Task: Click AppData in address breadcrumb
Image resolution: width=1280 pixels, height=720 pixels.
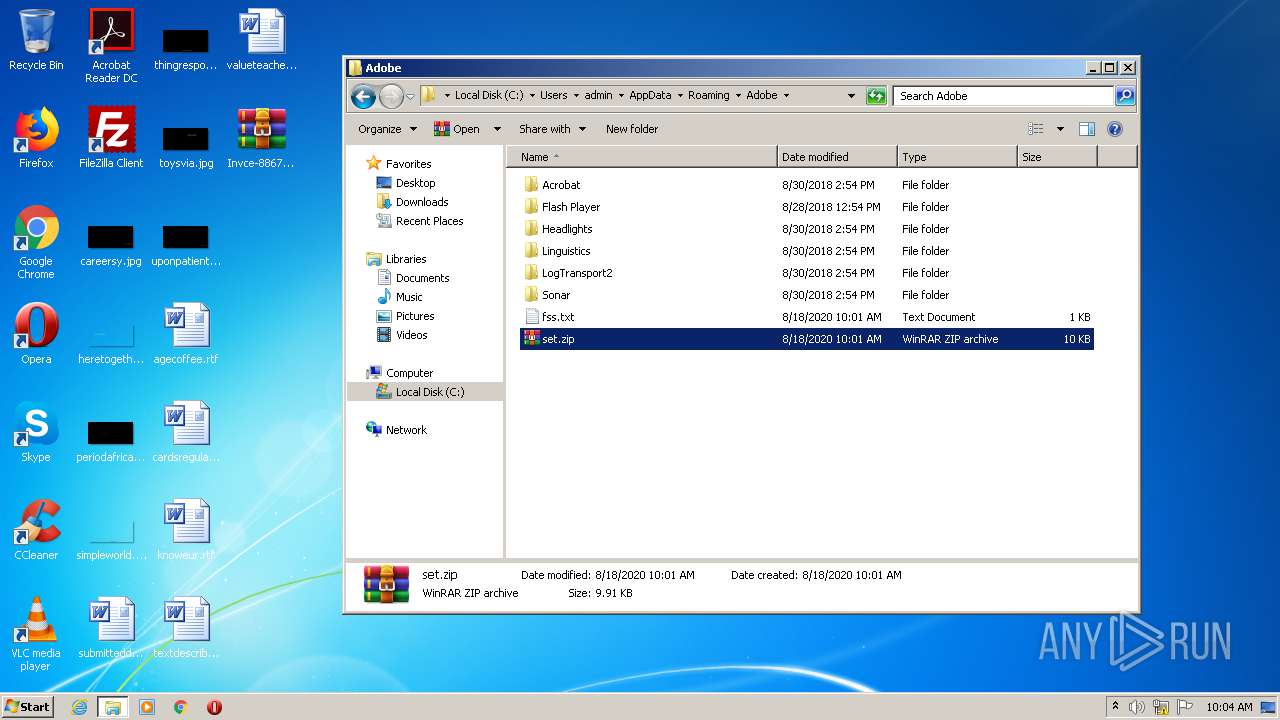Action: click(x=650, y=96)
